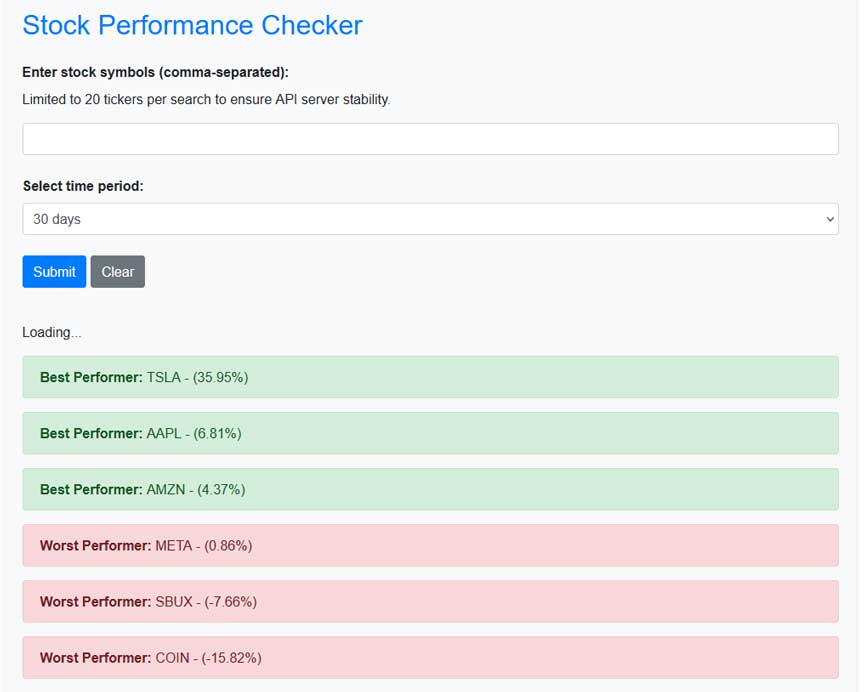
Task: Select the '30 days' option text
Action: [x=57, y=219]
